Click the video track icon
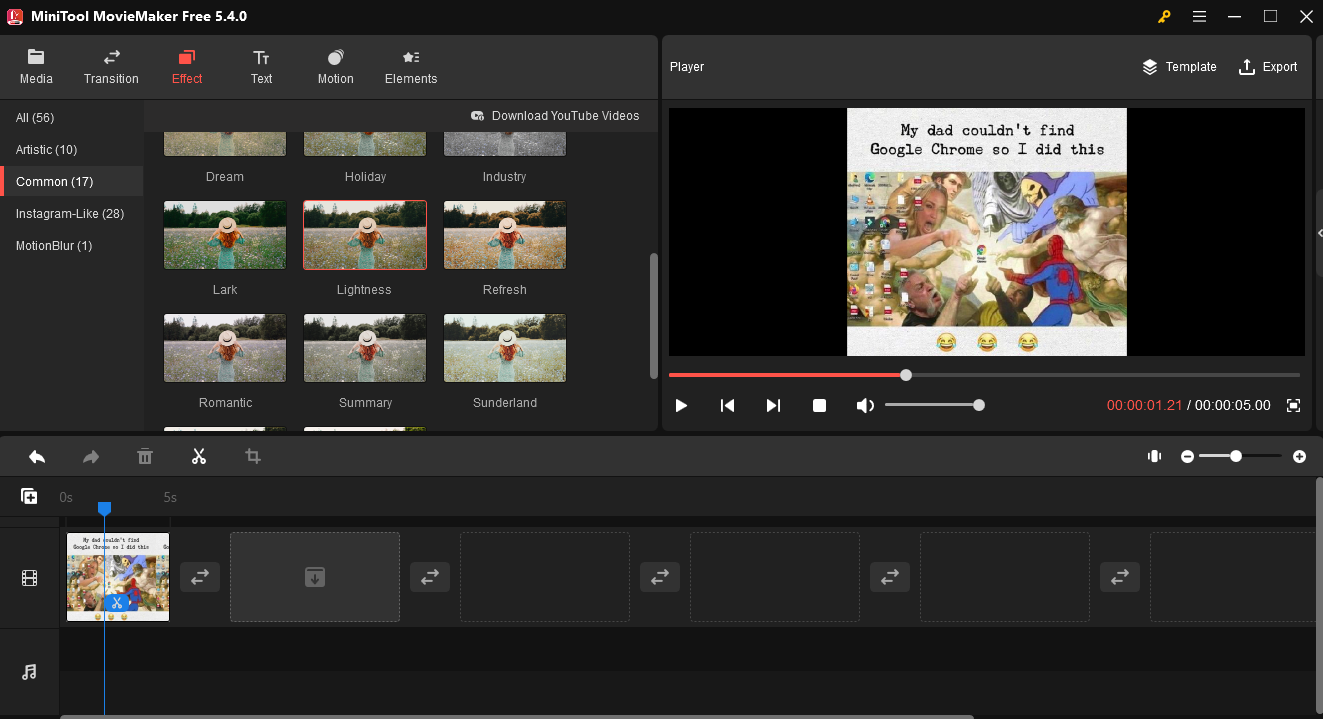The image size is (1323, 719). coord(29,578)
